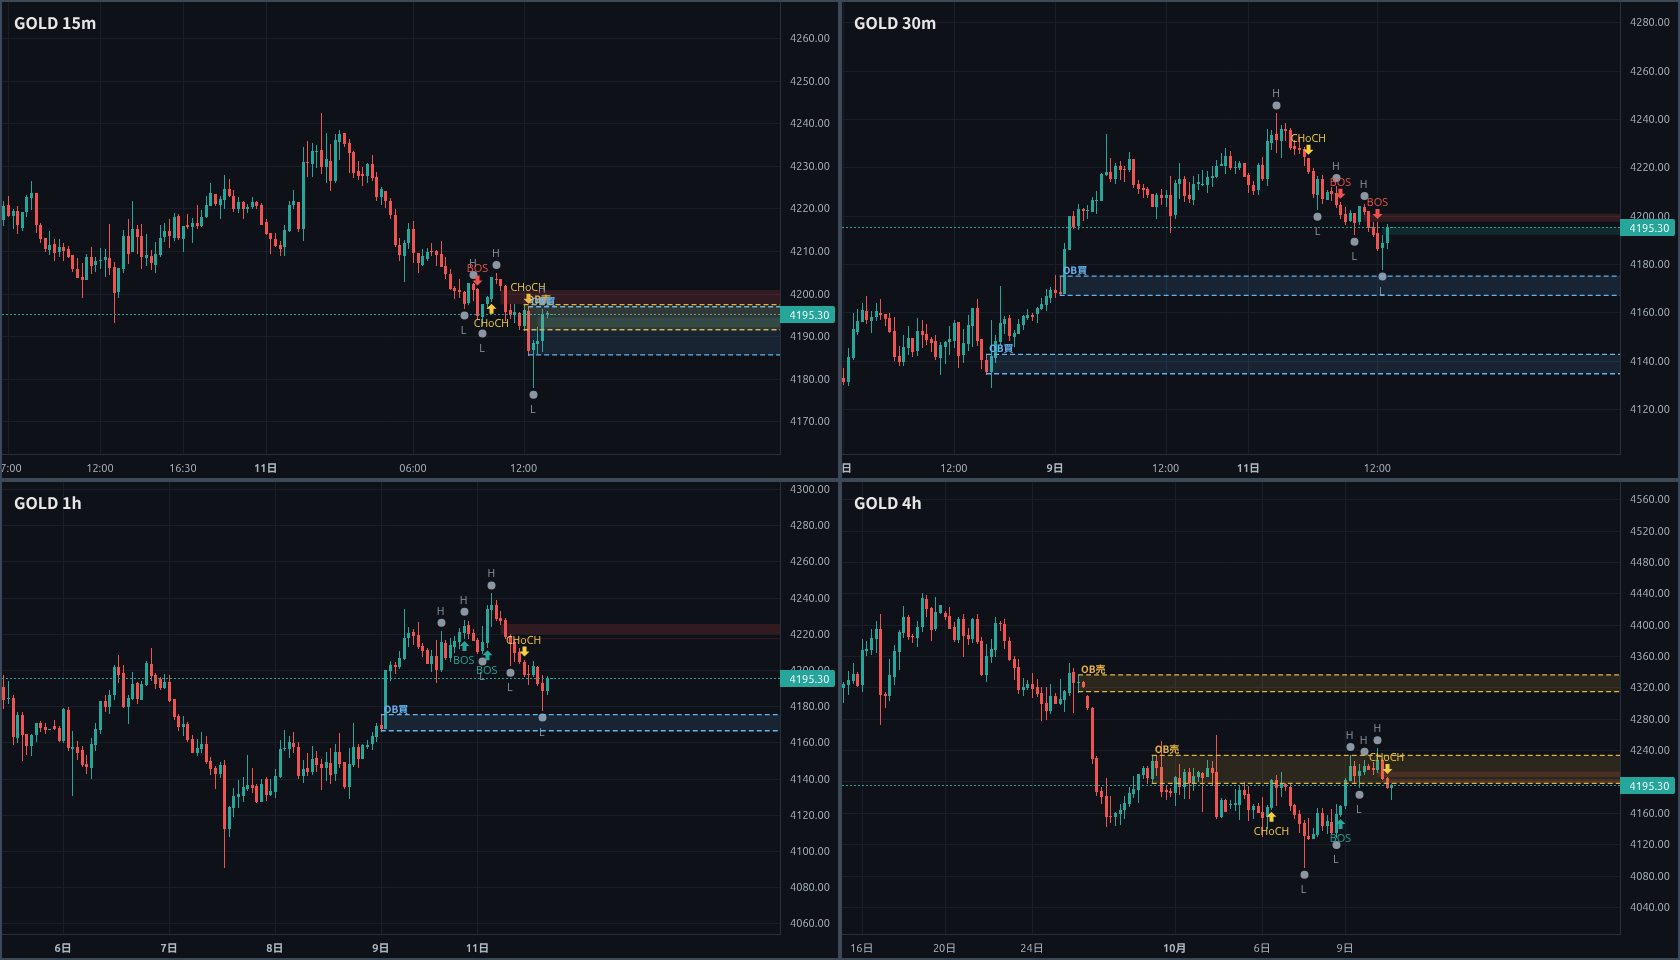Click the 4060.00 price axis label on GOLD 1h

[x=810, y=923]
